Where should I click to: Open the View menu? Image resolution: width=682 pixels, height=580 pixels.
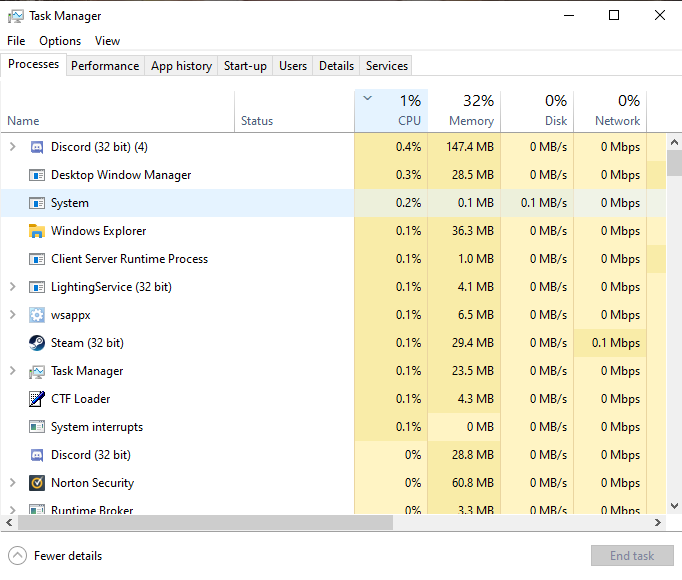107,41
